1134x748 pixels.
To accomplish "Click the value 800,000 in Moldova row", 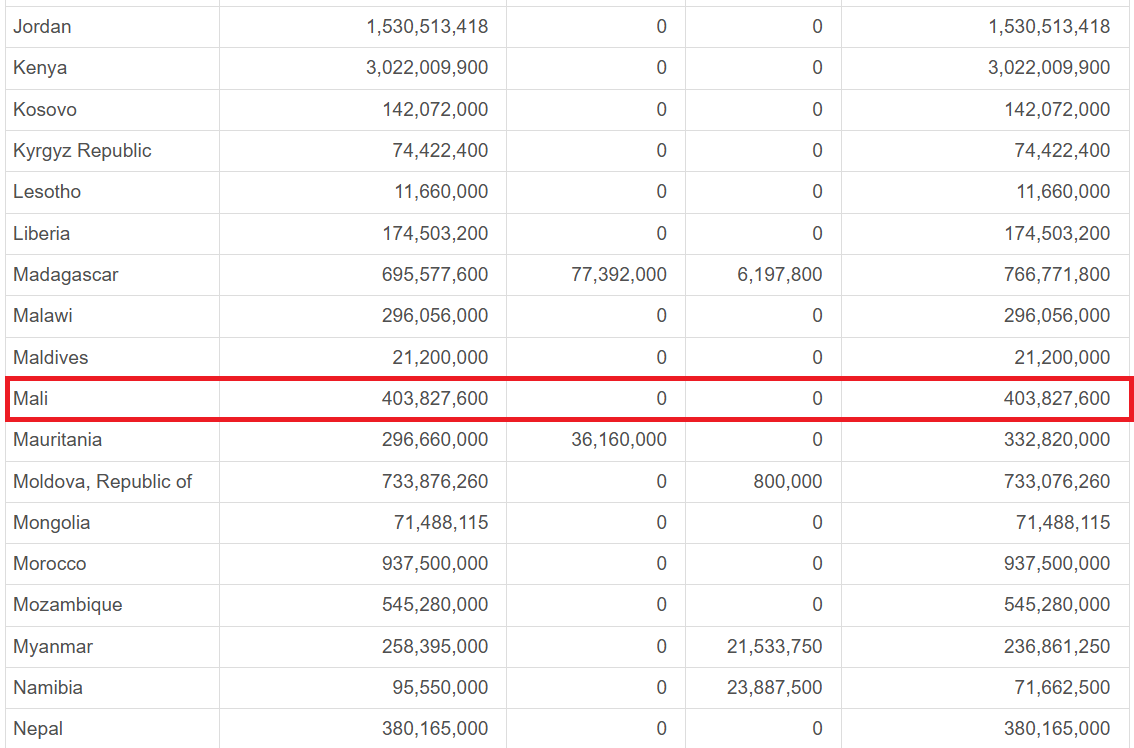I will pos(788,482).
